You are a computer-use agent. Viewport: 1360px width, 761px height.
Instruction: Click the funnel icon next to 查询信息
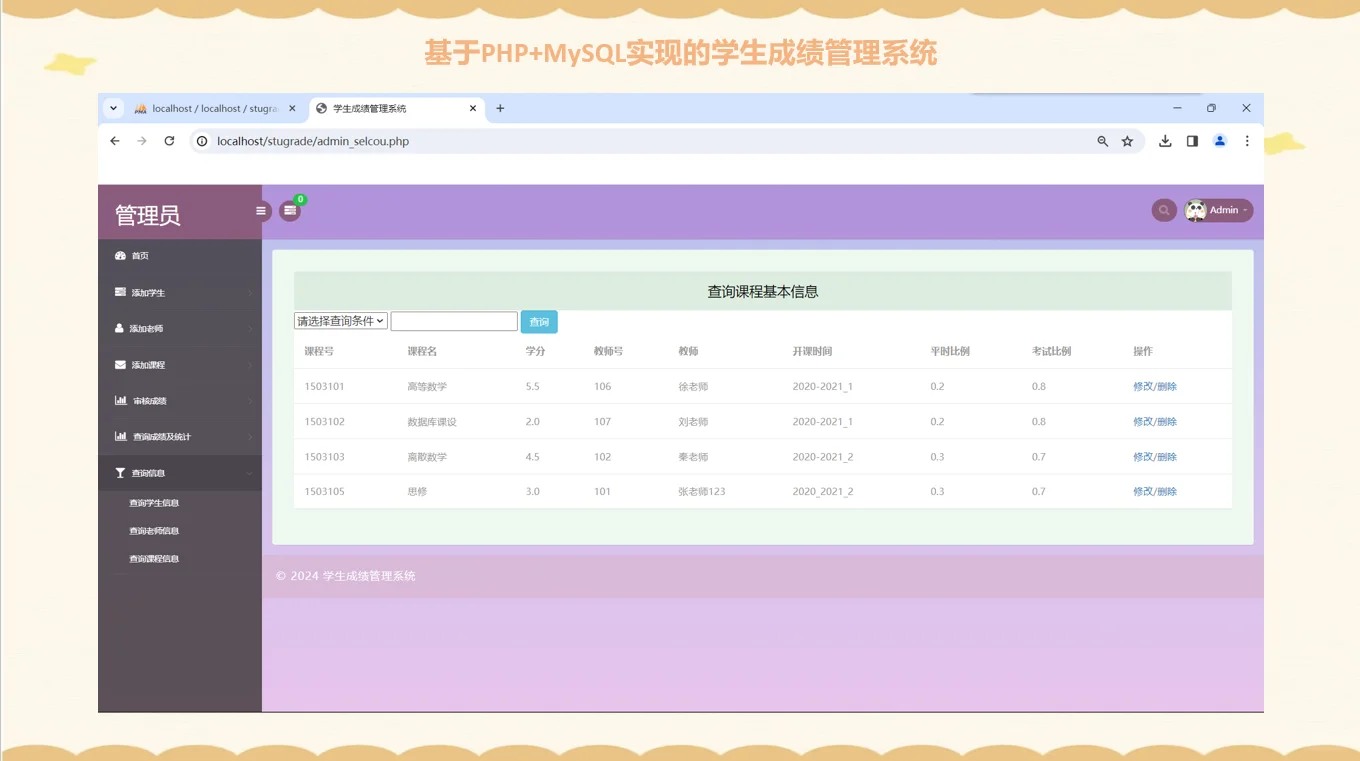(x=121, y=472)
